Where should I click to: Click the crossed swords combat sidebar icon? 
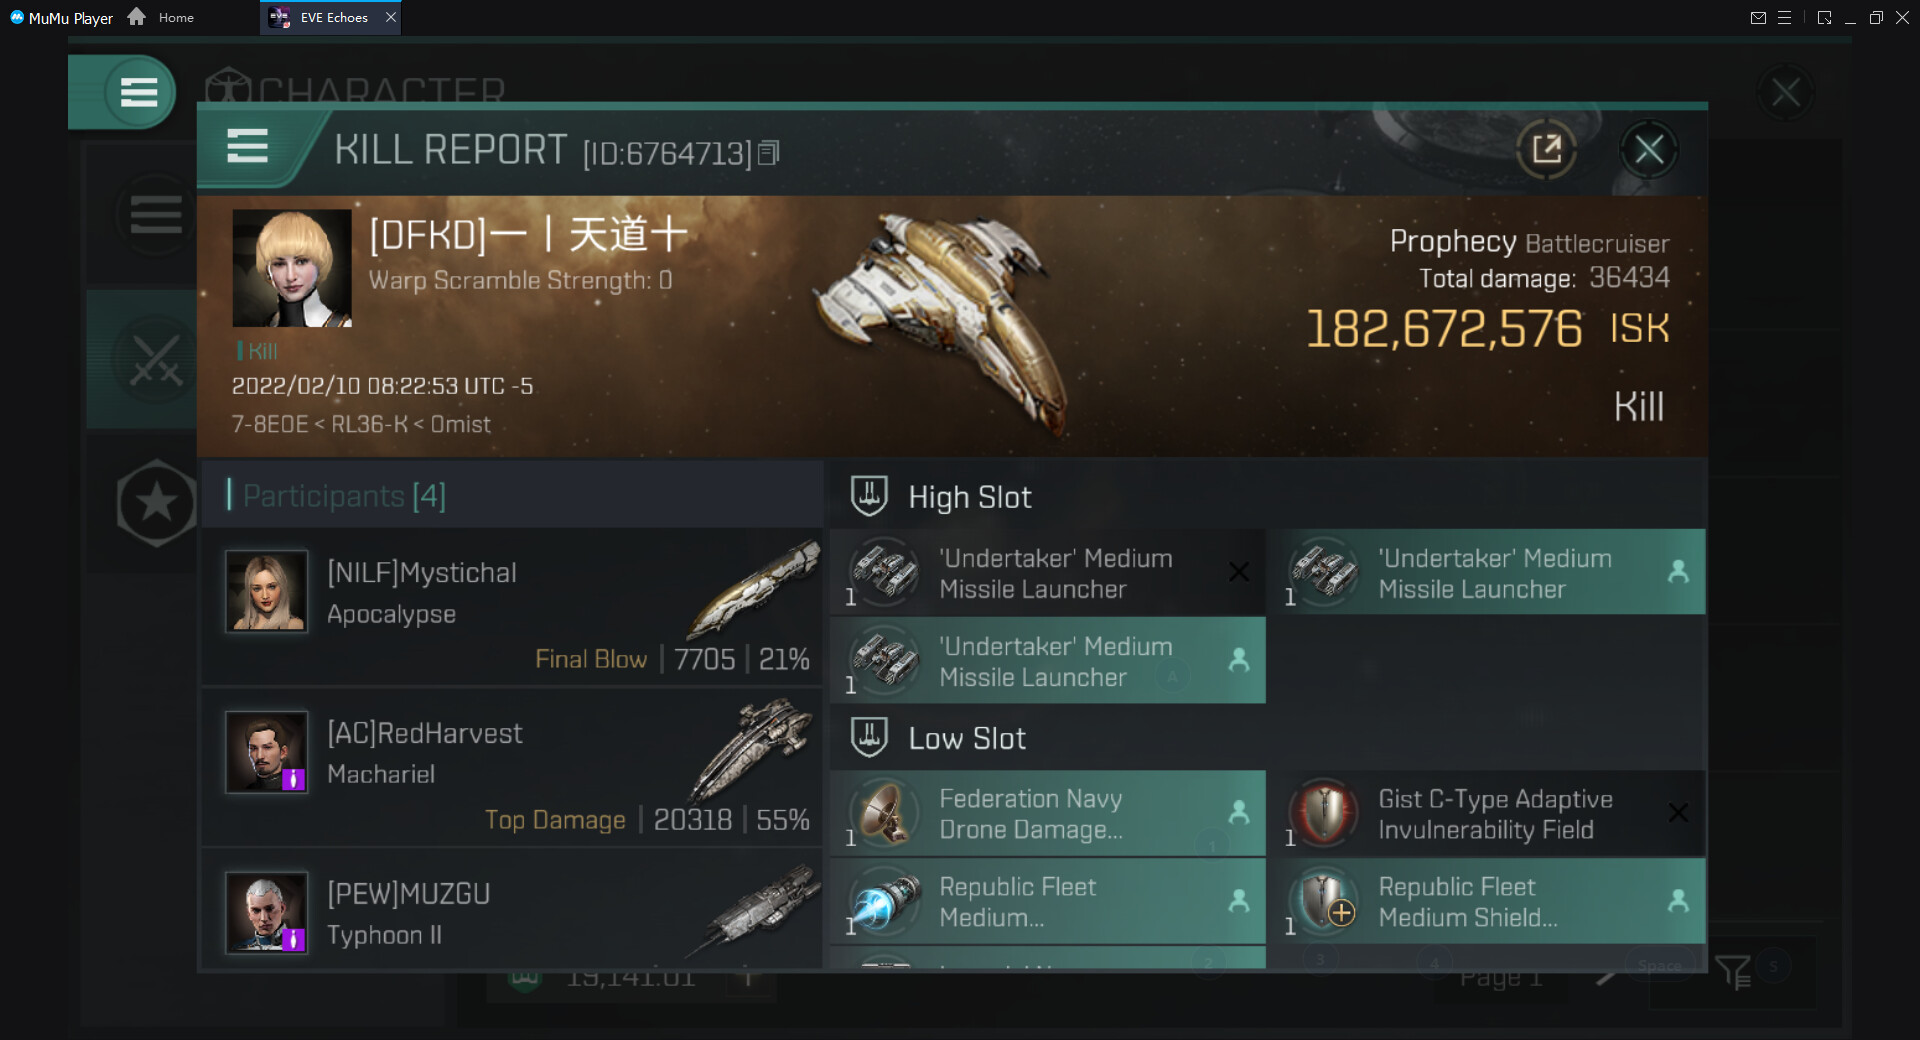coord(156,360)
